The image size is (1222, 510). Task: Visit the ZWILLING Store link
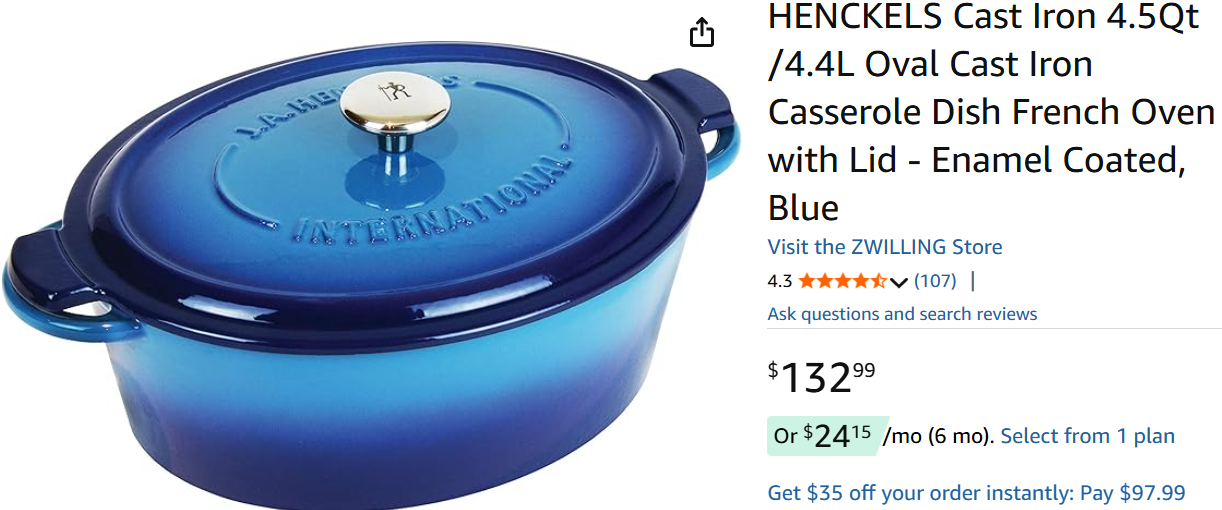pos(885,247)
